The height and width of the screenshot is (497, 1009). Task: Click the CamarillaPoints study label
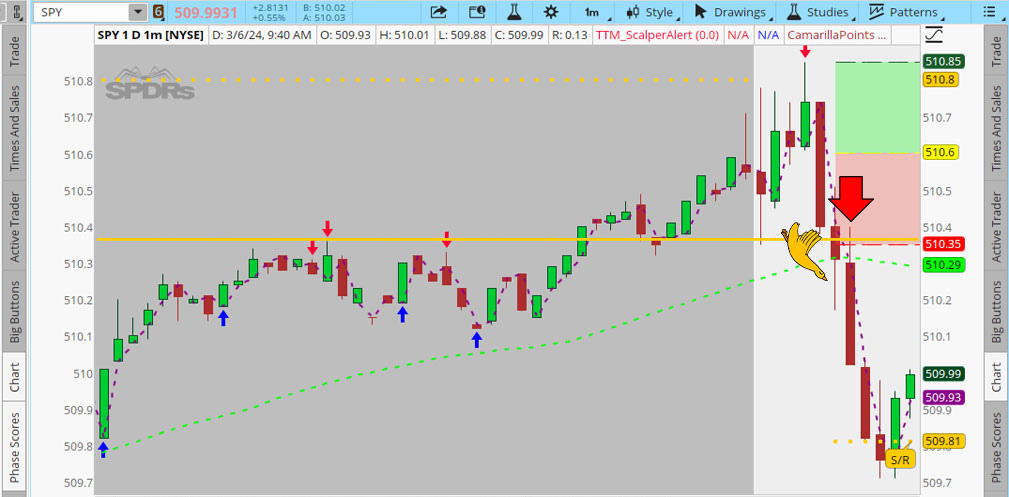837,35
